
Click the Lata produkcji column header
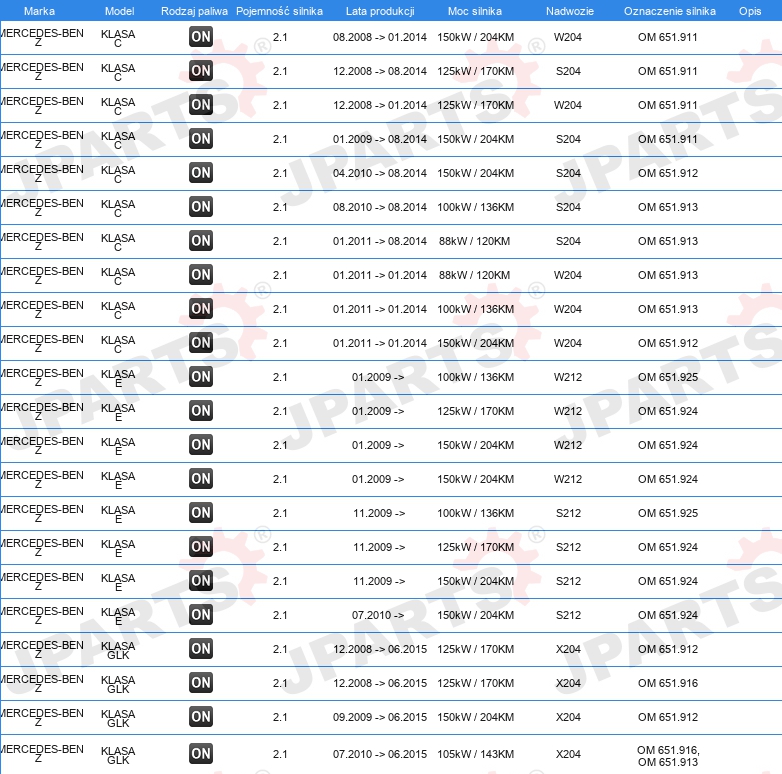[x=380, y=11]
